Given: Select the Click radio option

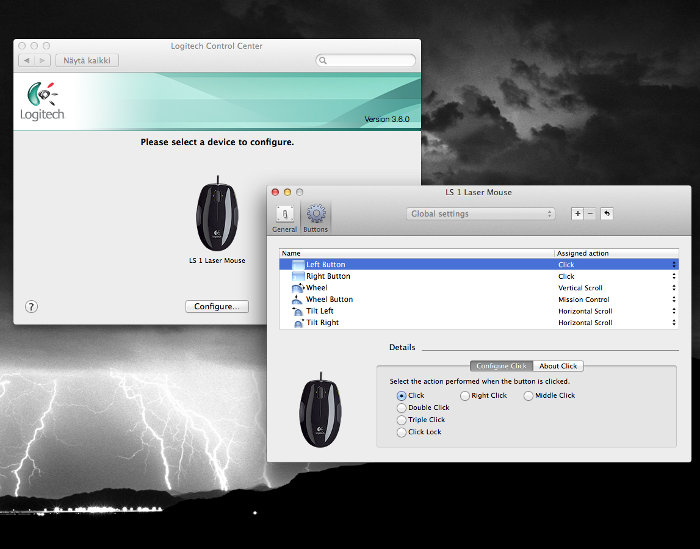Looking at the screenshot, I should coord(401,396).
